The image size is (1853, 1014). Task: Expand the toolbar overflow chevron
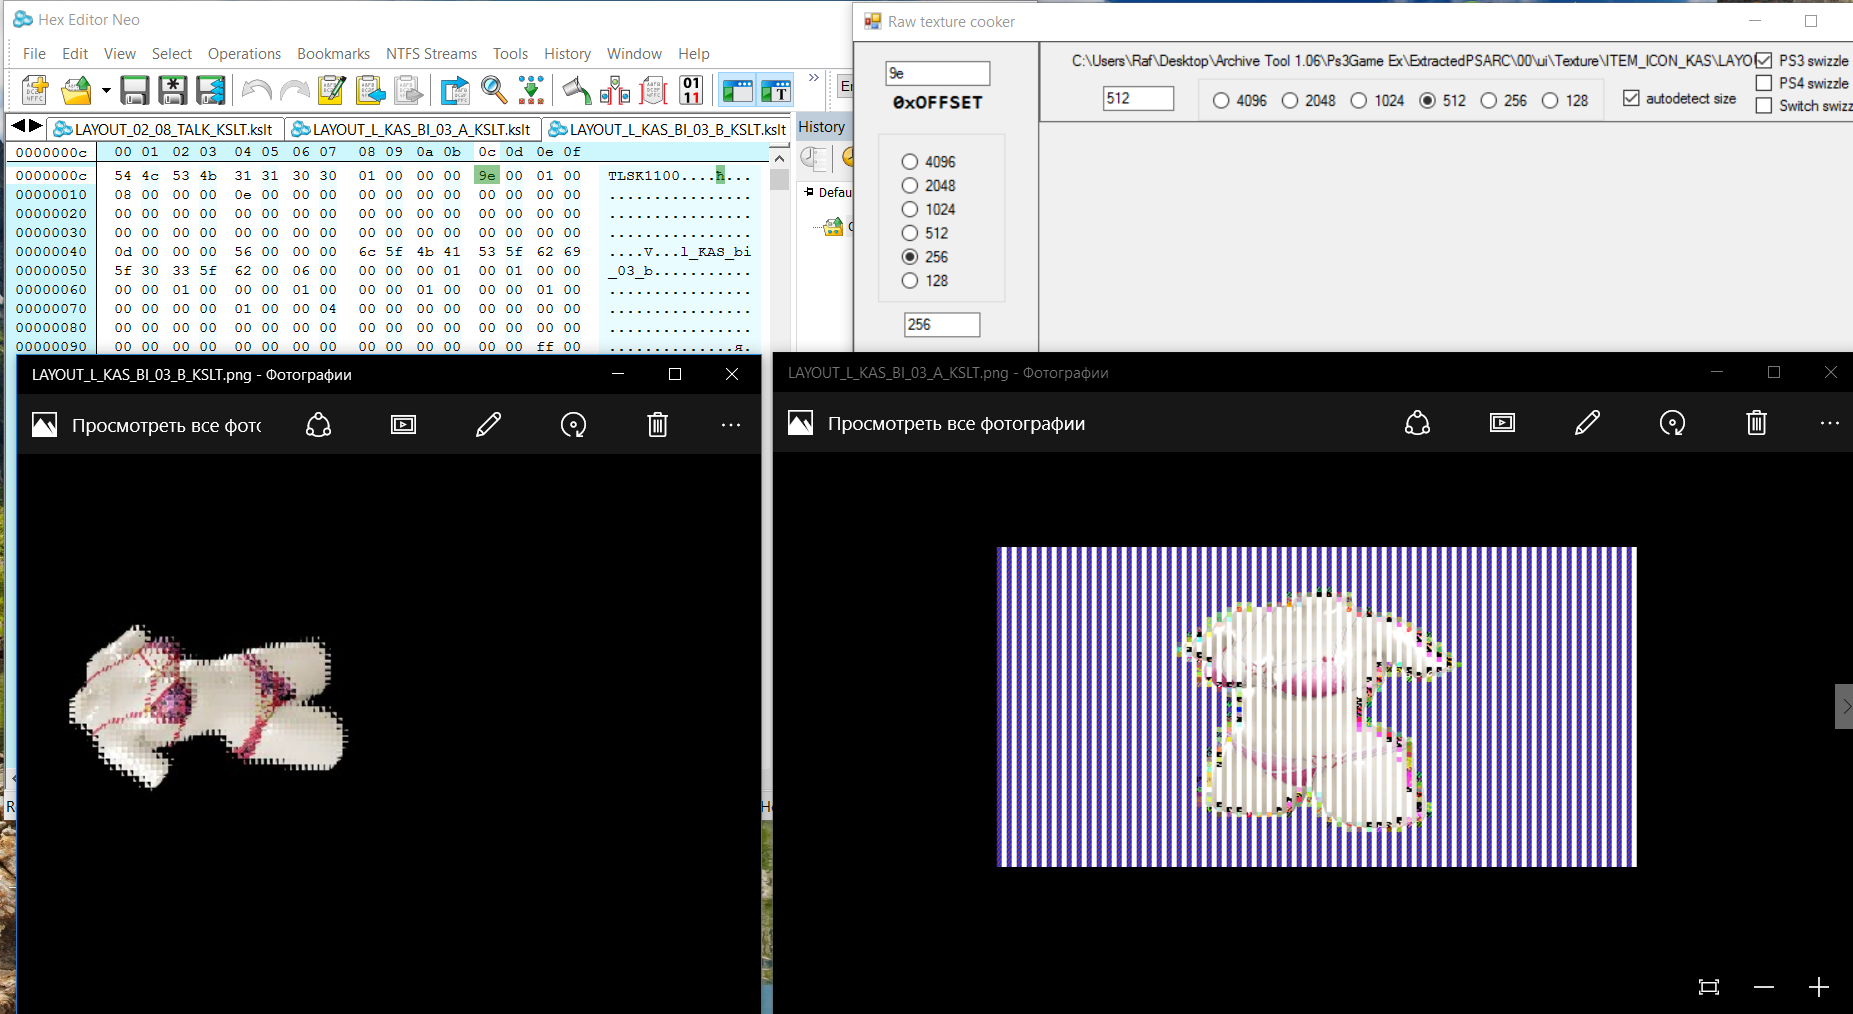814,78
